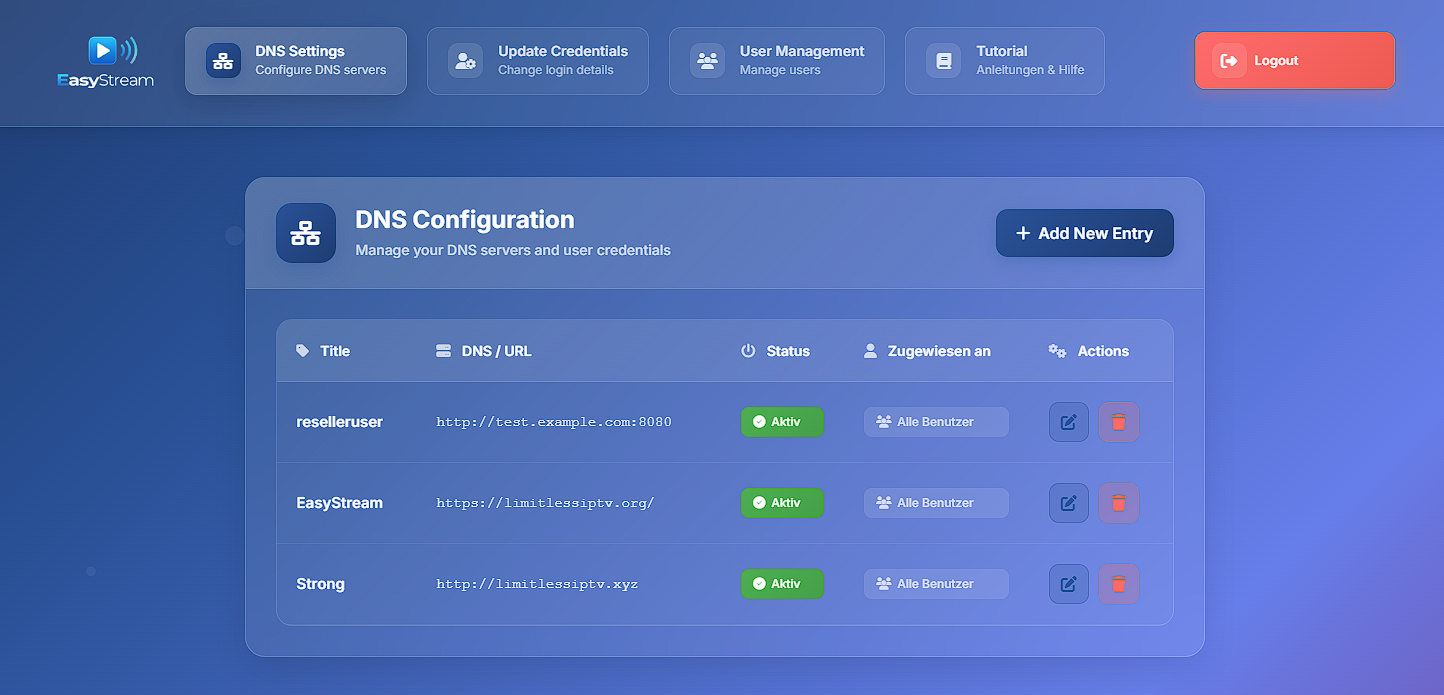Viewport: 1444px width, 695px height.
Task: Click URL http://test.example.com:8080
Action: pyautogui.click(x=554, y=422)
